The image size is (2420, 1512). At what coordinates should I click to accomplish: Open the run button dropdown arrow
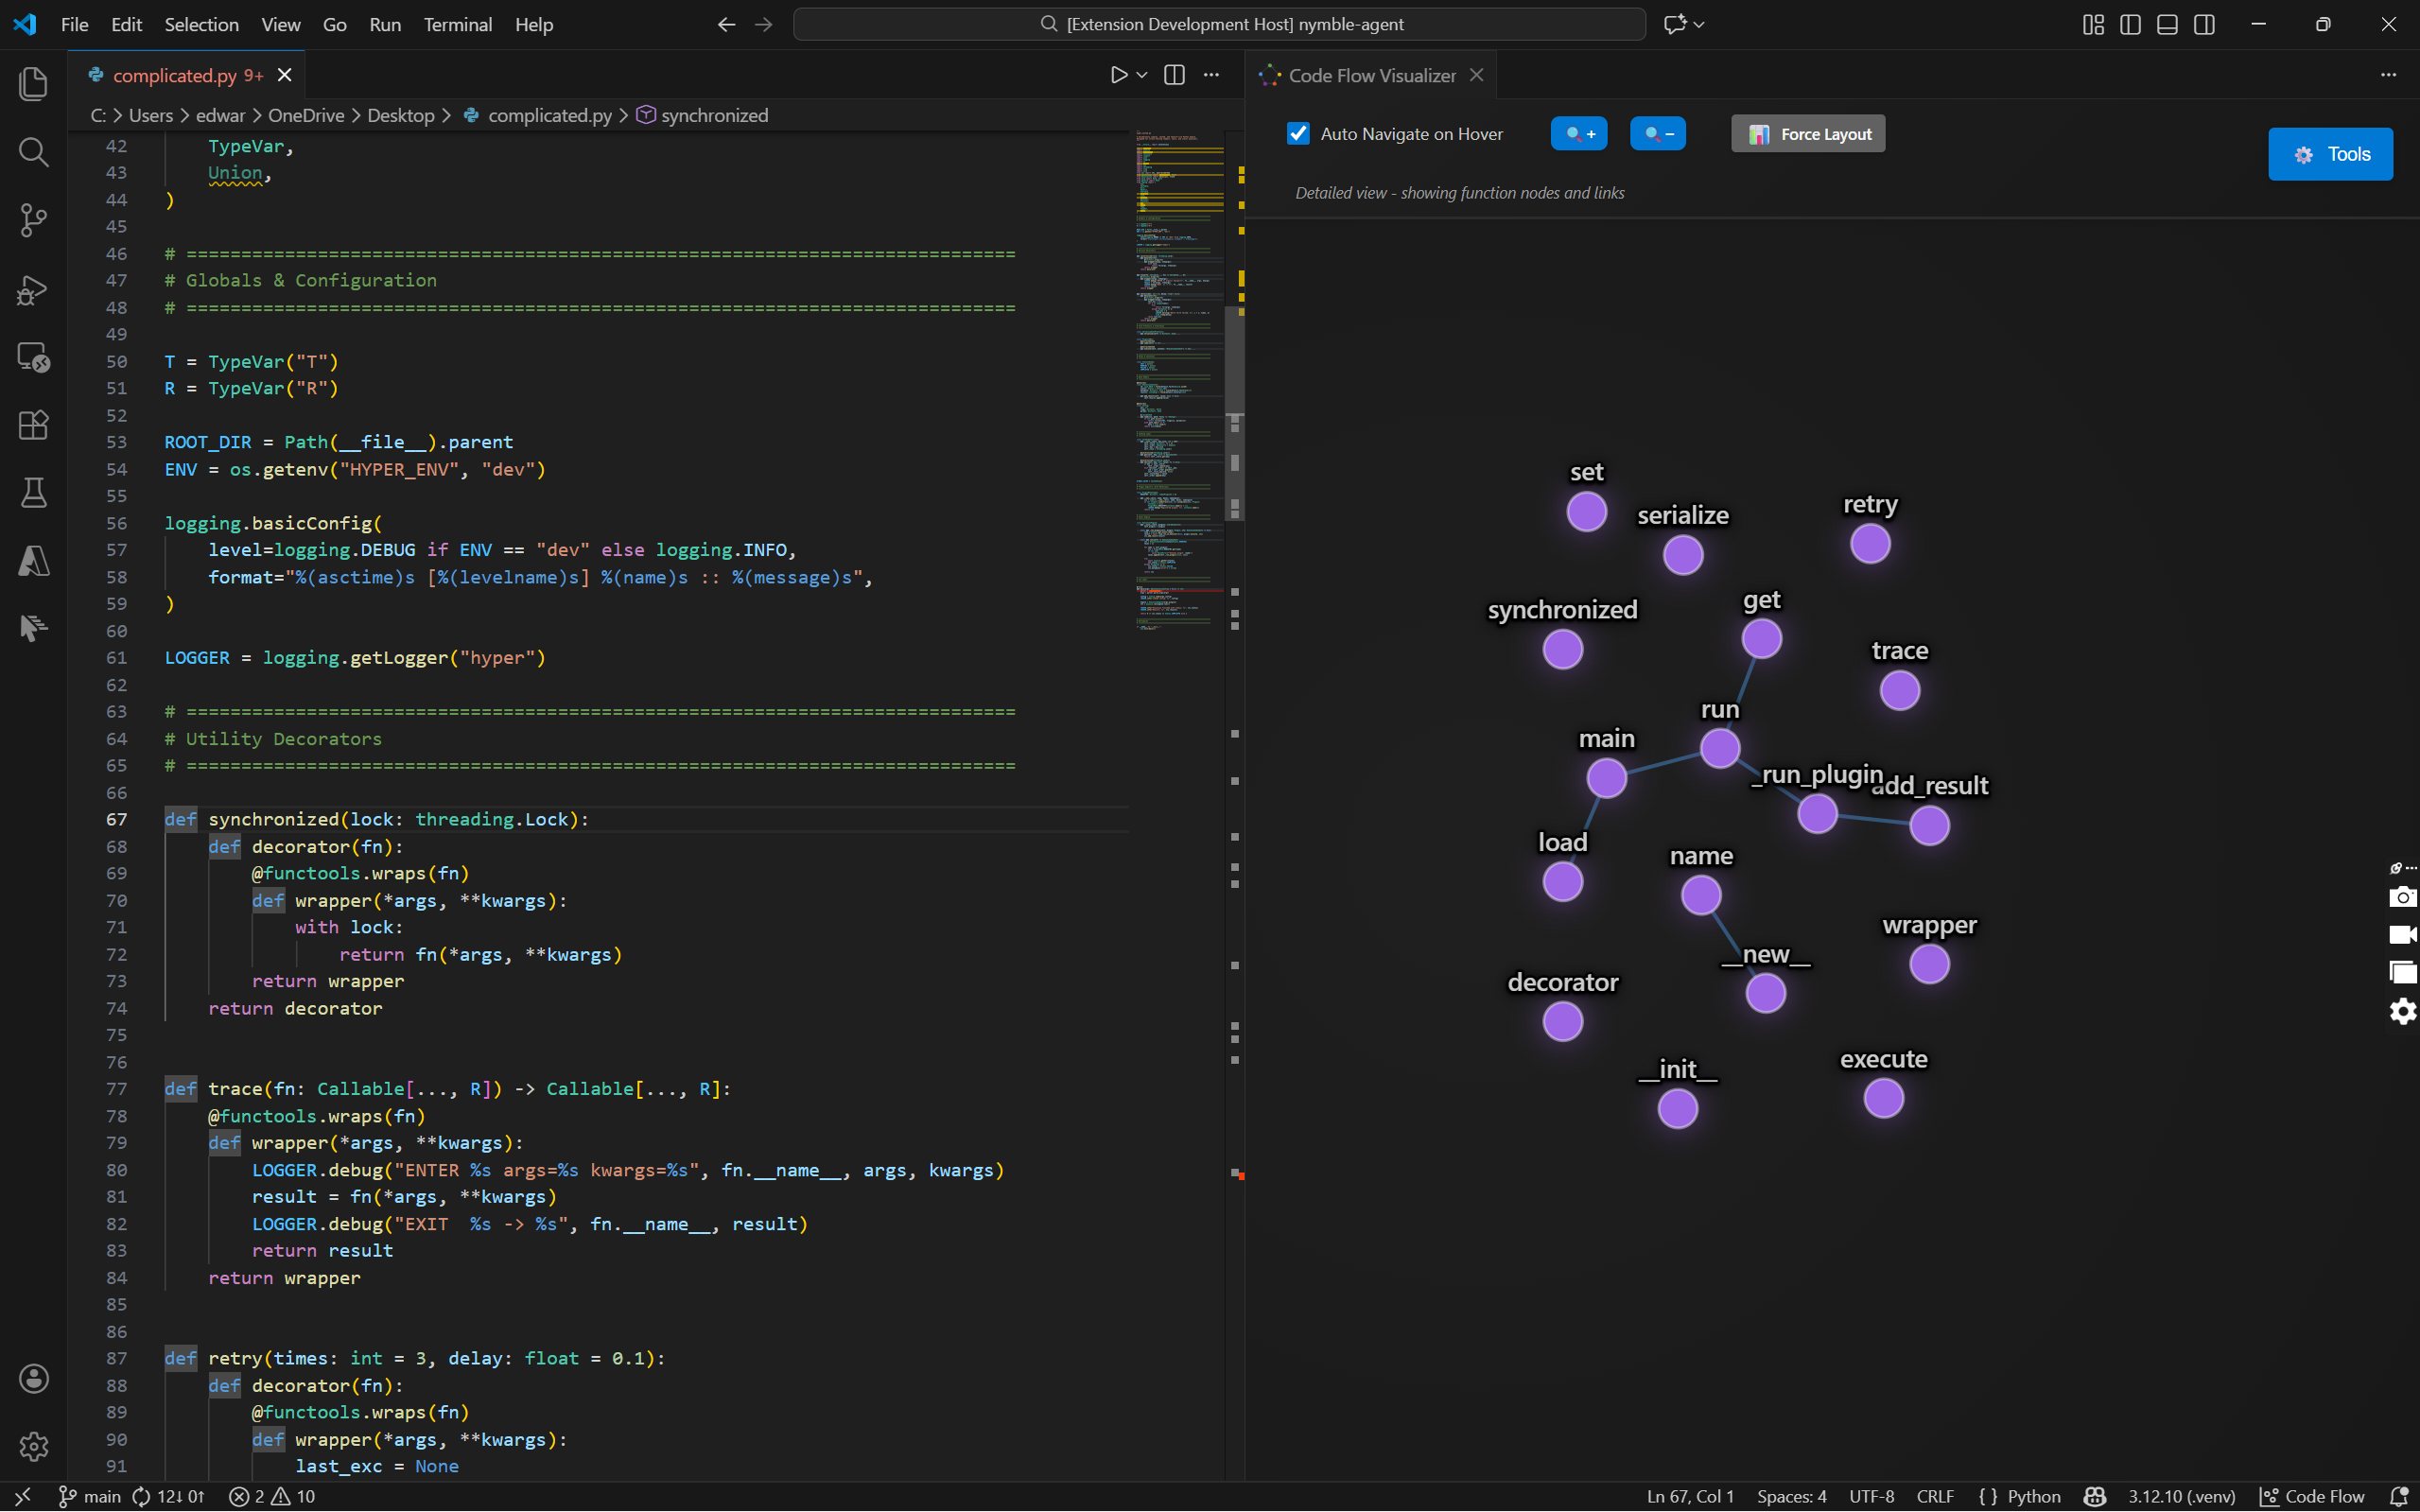click(x=1142, y=75)
